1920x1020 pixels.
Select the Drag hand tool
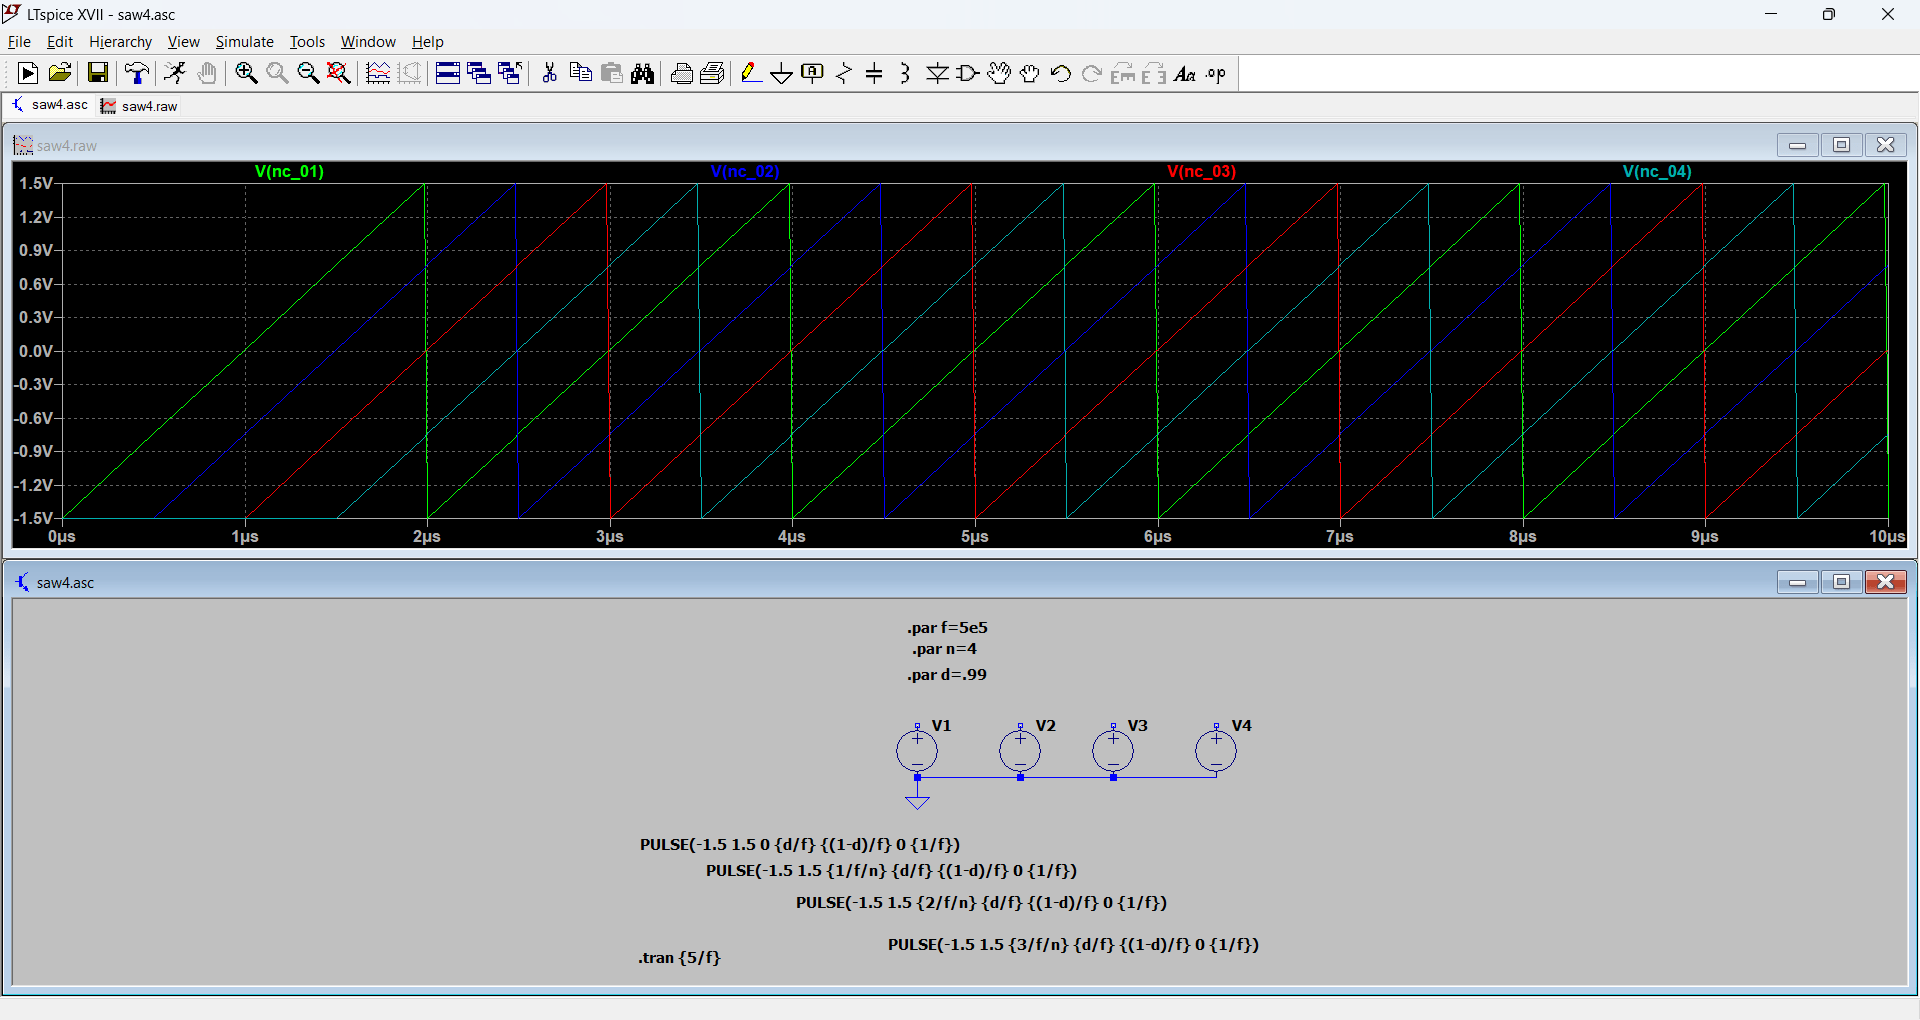(1030, 73)
